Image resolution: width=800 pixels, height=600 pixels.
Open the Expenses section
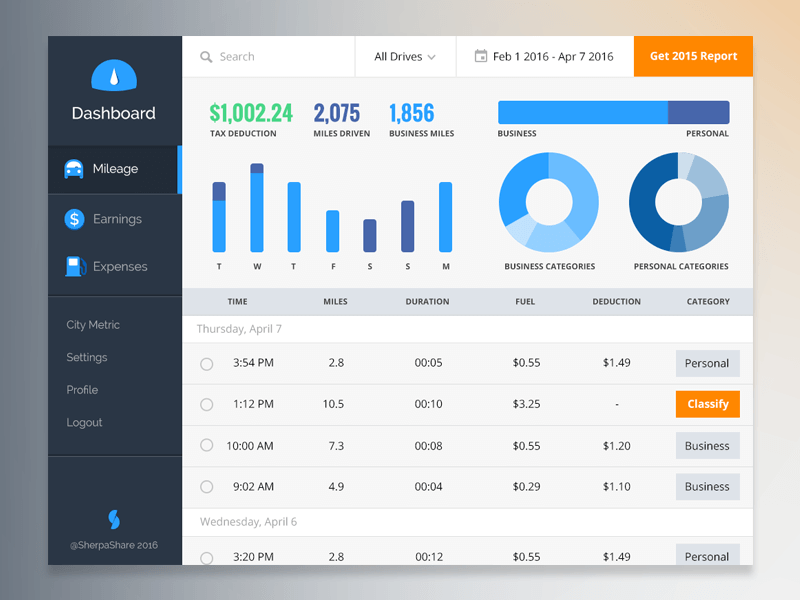115,266
